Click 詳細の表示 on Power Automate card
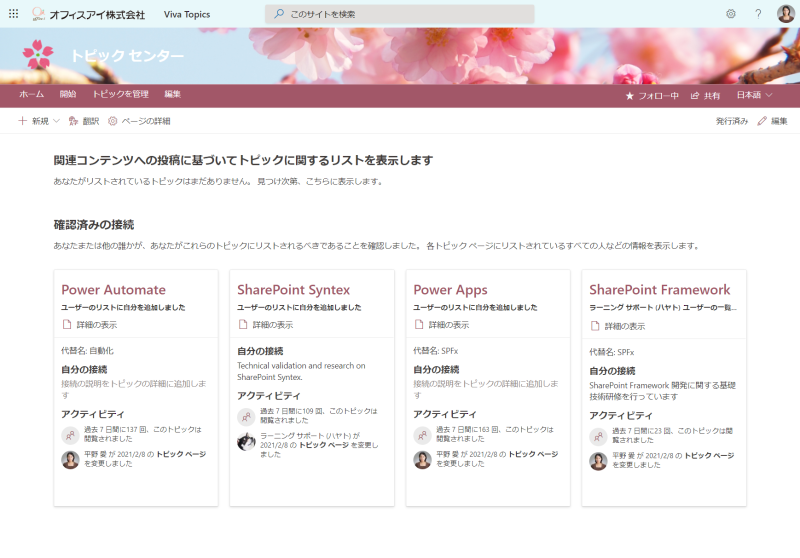800x558 pixels. tap(90, 324)
